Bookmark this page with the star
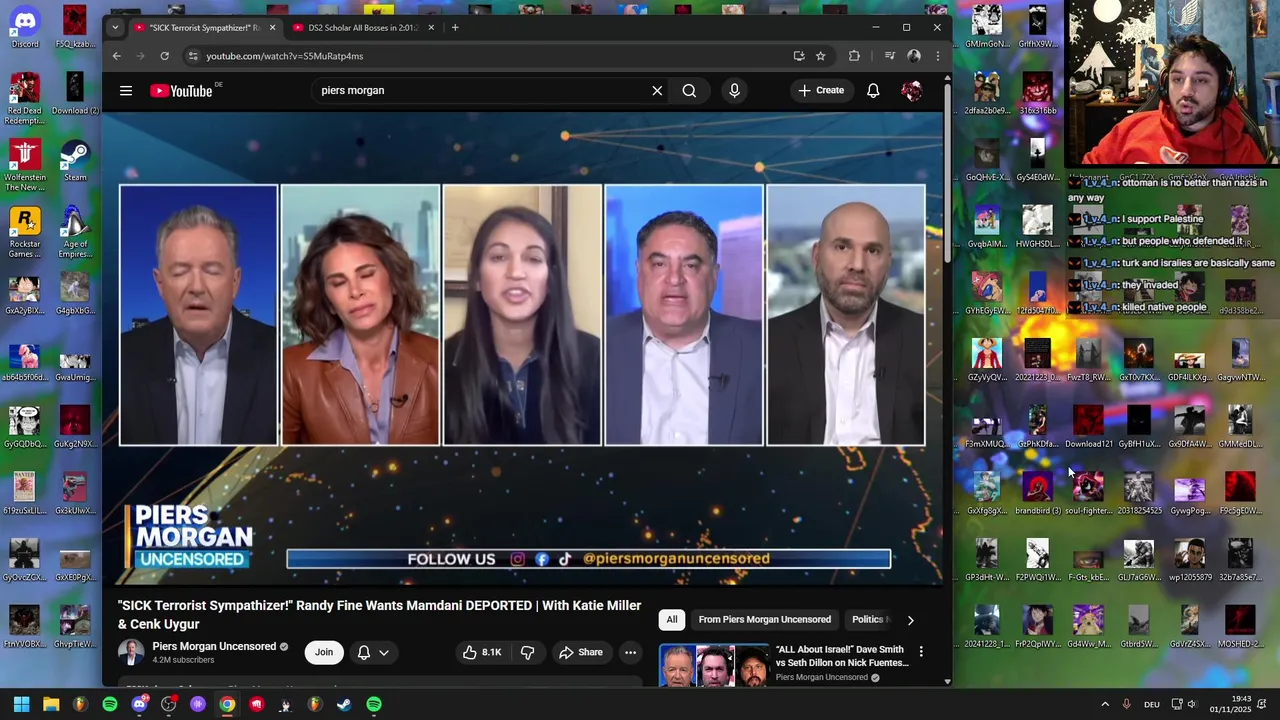1280x720 pixels. pos(821,56)
